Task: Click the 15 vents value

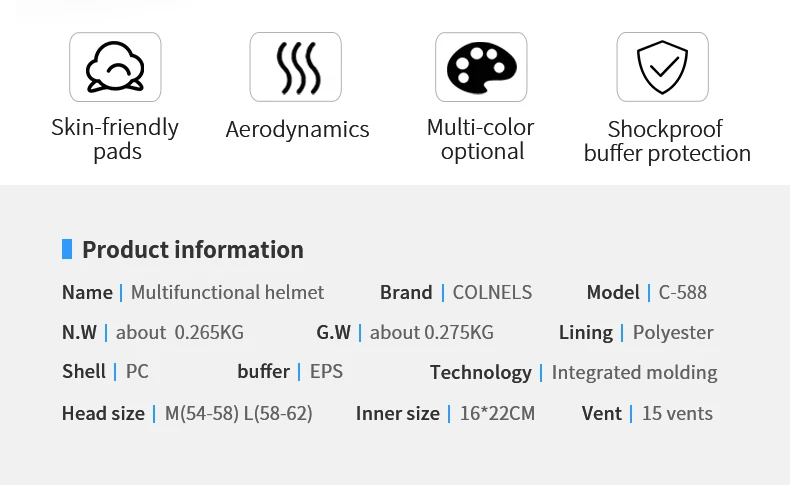Action: (677, 414)
